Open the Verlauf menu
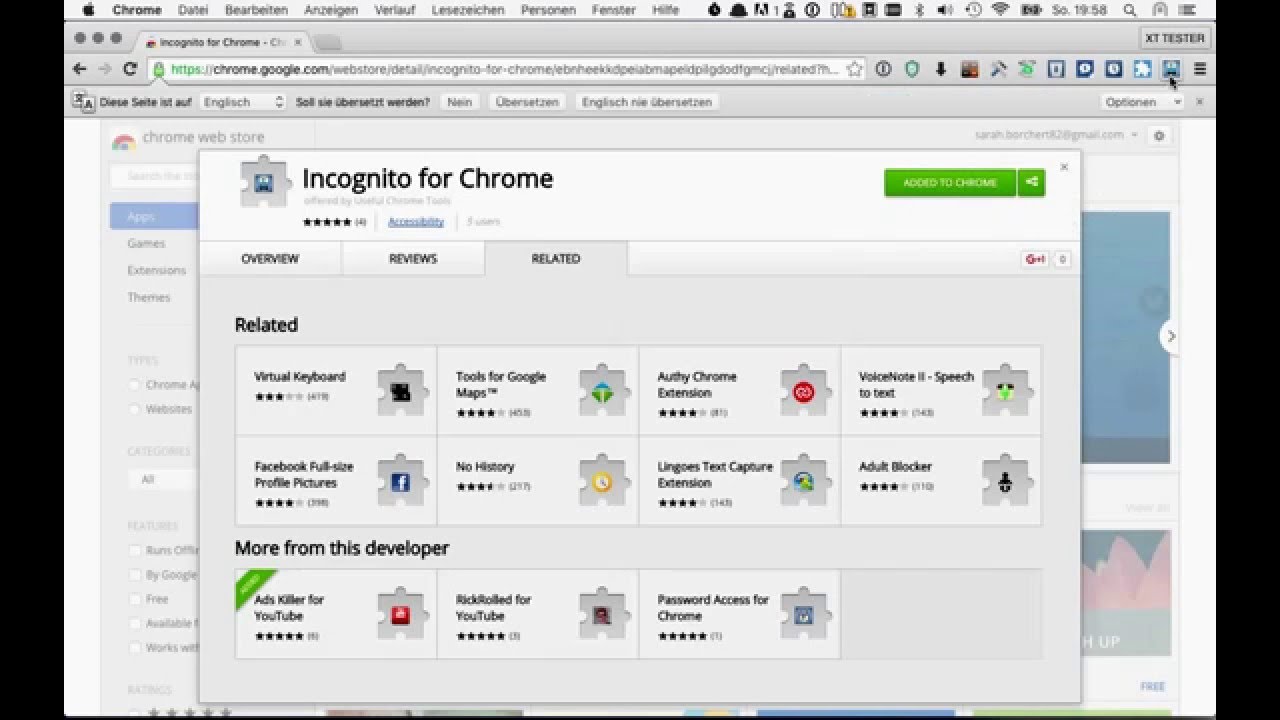Image resolution: width=1280 pixels, height=720 pixels. pyautogui.click(x=395, y=10)
